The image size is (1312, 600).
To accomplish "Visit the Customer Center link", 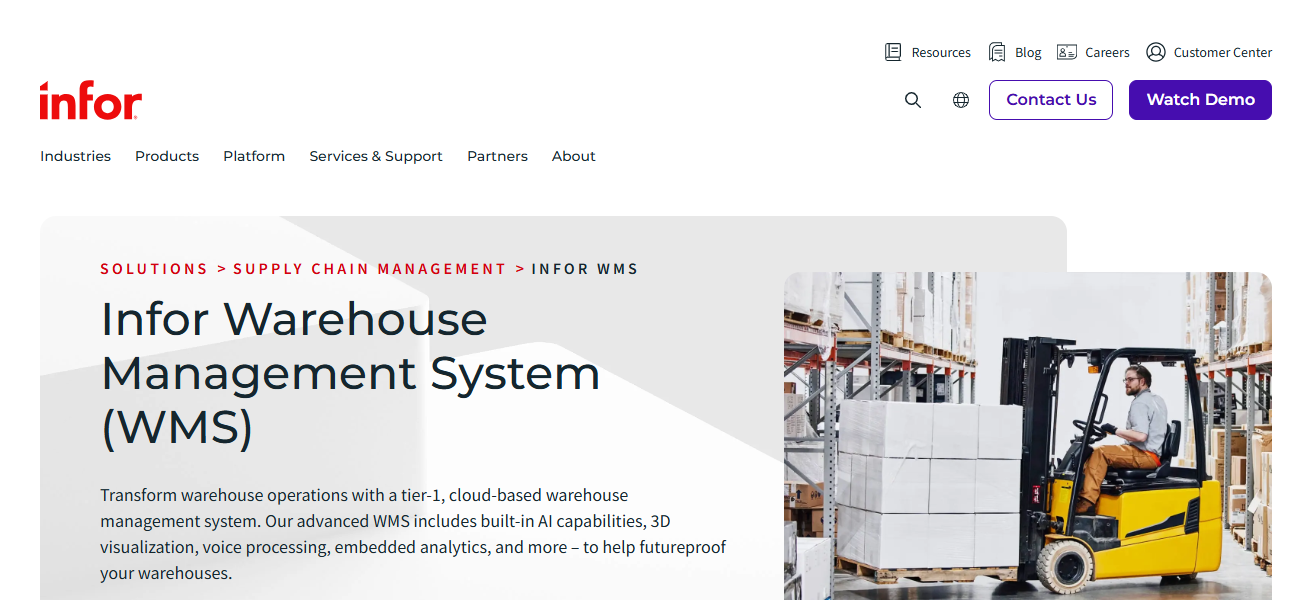I will pos(1223,52).
